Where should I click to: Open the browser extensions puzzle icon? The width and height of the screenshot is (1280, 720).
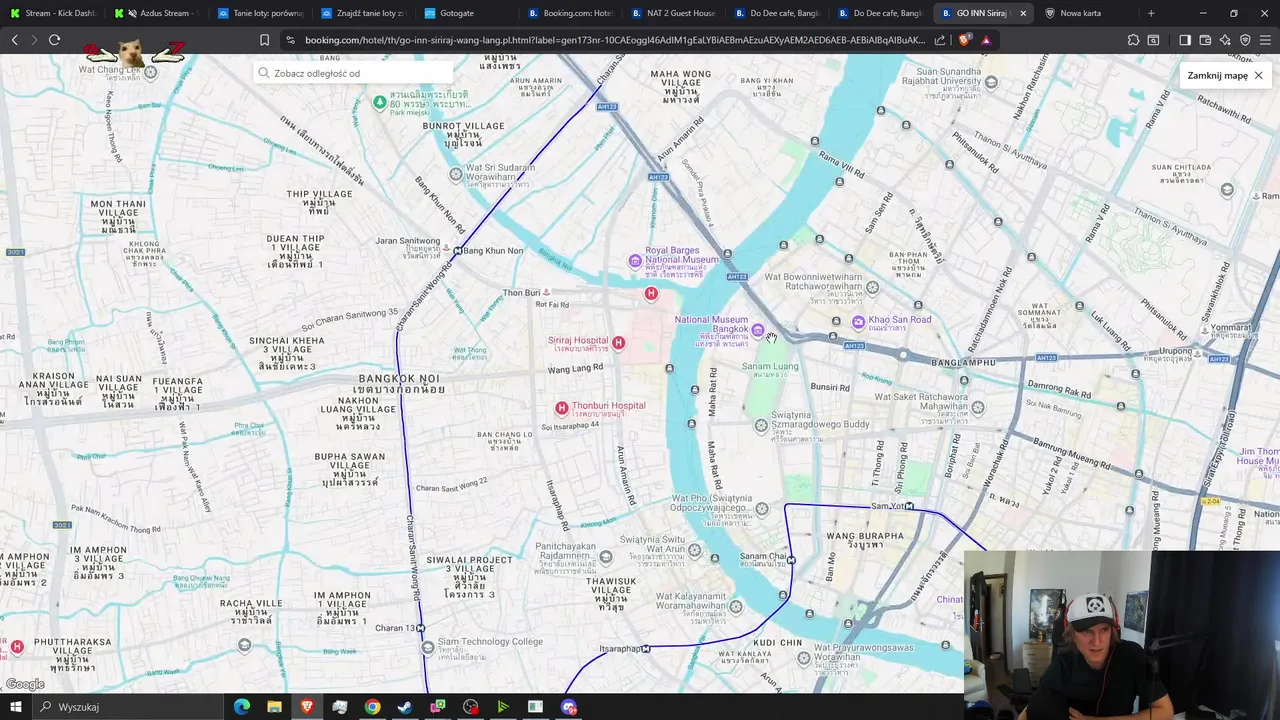point(1133,40)
